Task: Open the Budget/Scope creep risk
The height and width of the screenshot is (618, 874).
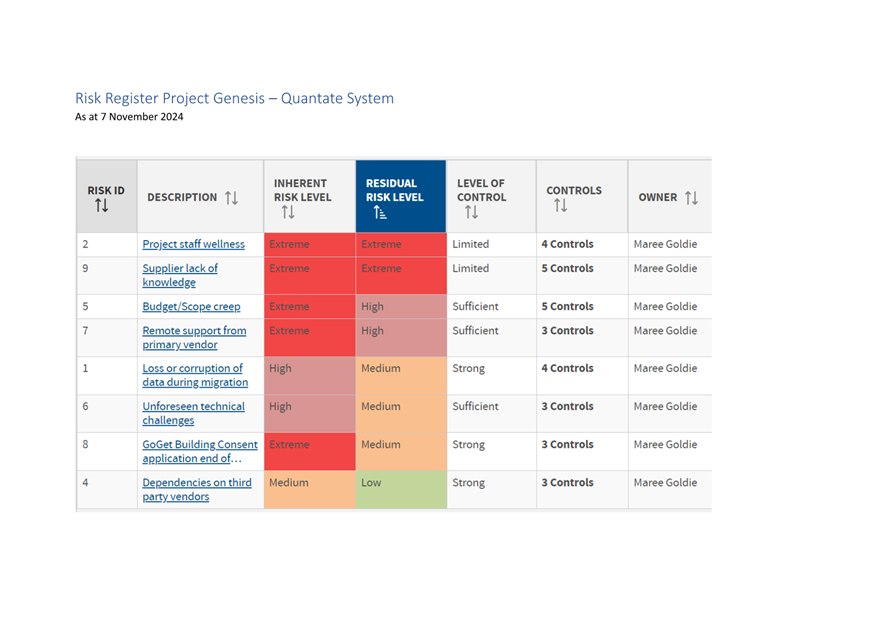Action: click(x=191, y=306)
